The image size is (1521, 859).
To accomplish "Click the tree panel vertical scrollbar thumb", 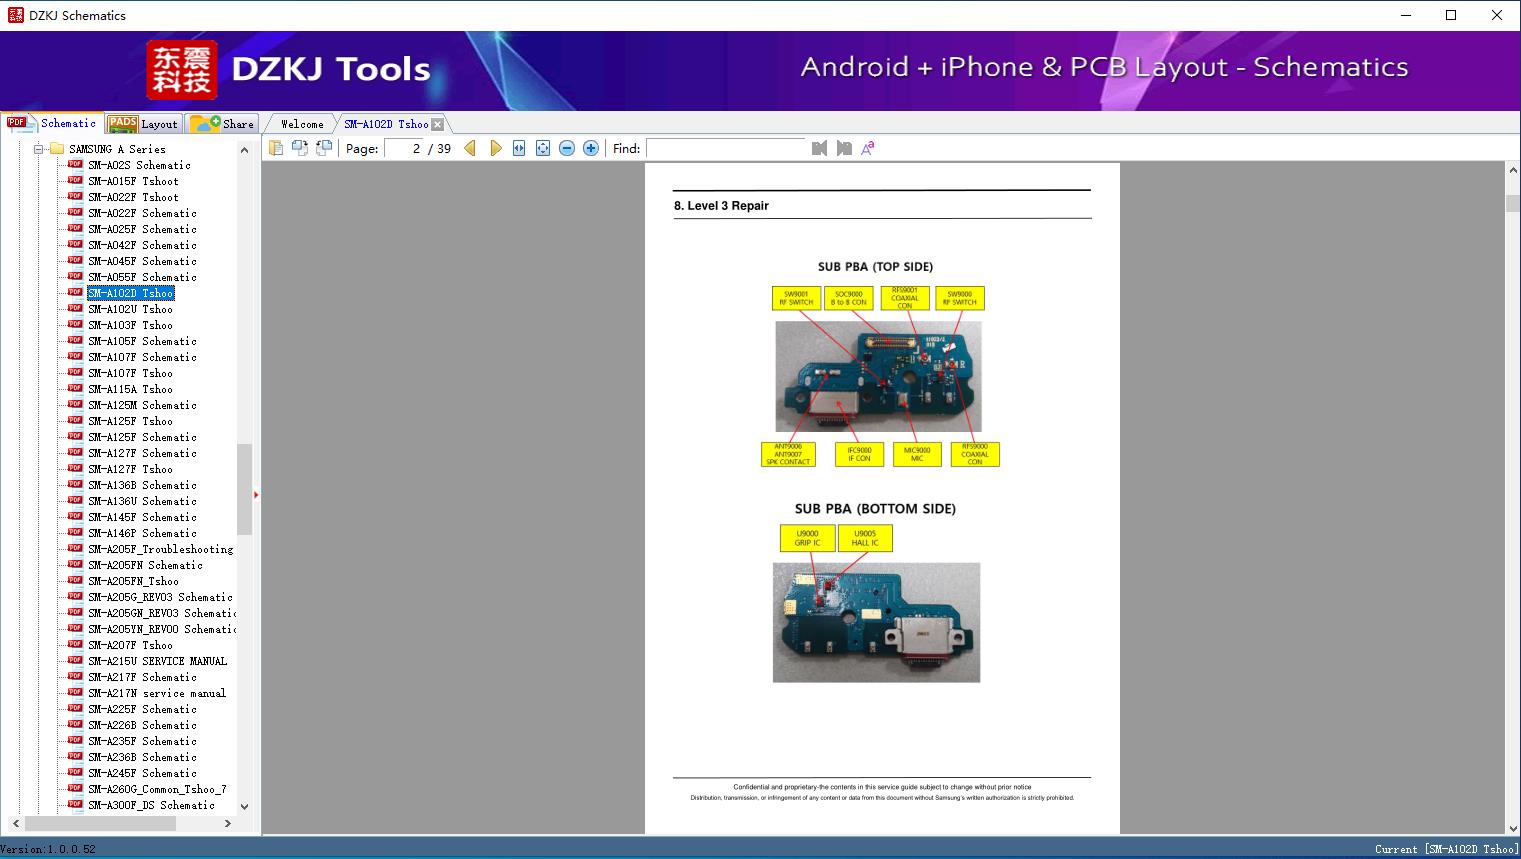I will click(244, 489).
